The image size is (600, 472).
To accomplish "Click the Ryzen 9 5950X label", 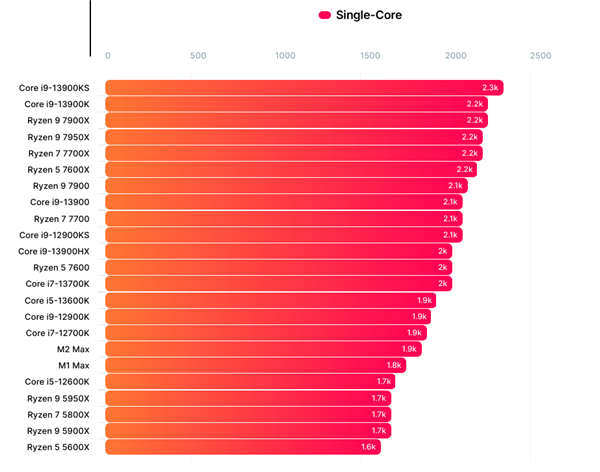I will [58, 399].
